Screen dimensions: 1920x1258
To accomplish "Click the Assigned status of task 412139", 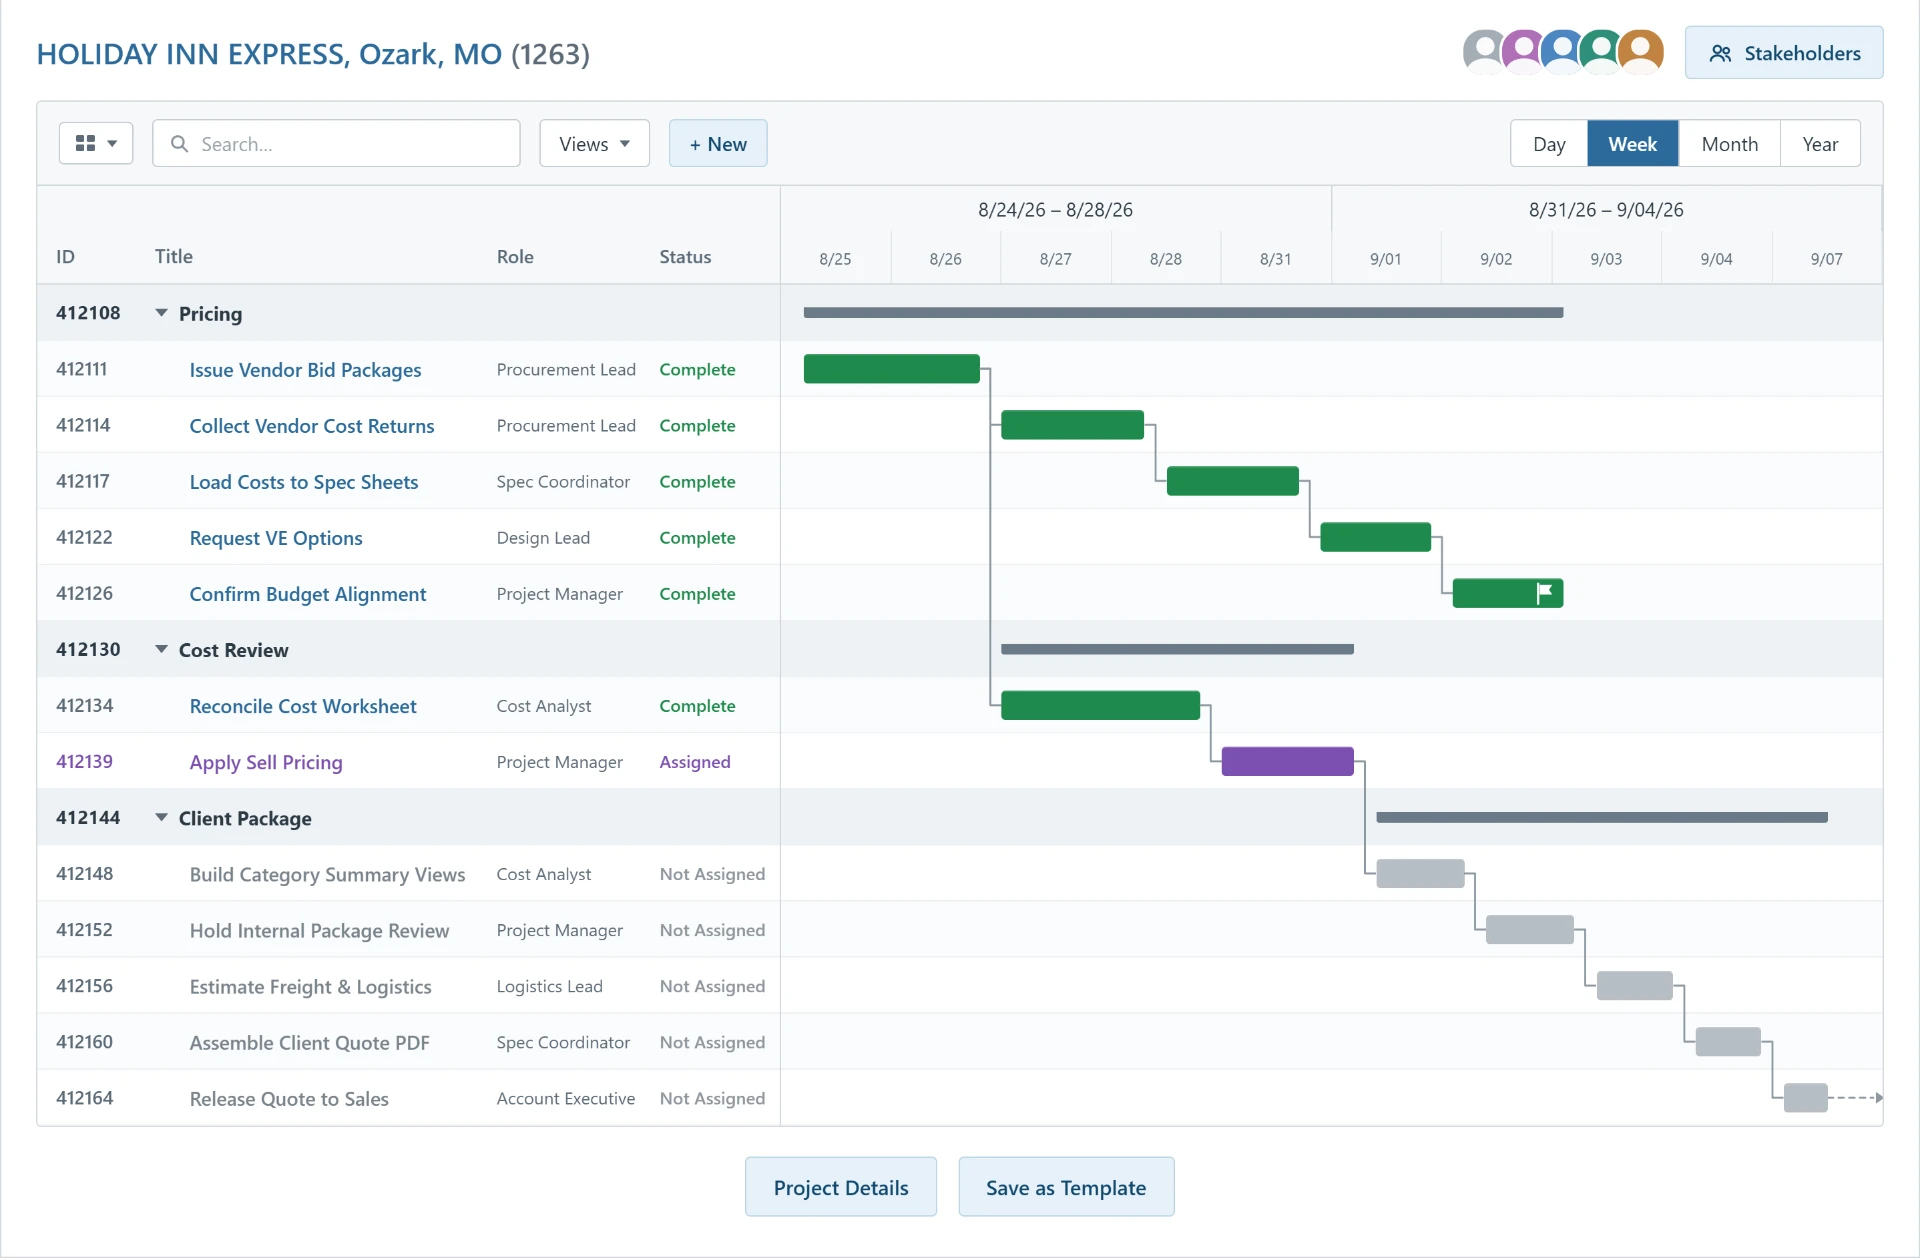I will pos(695,761).
